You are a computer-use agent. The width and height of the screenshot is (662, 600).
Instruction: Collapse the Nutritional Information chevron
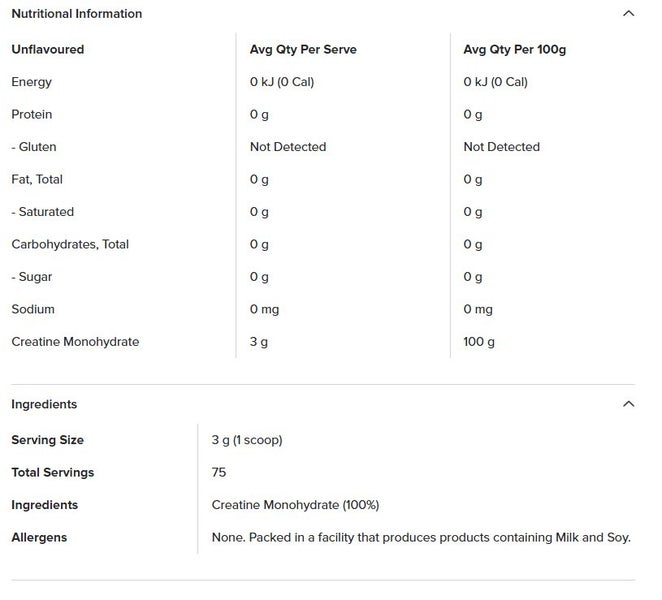point(628,14)
